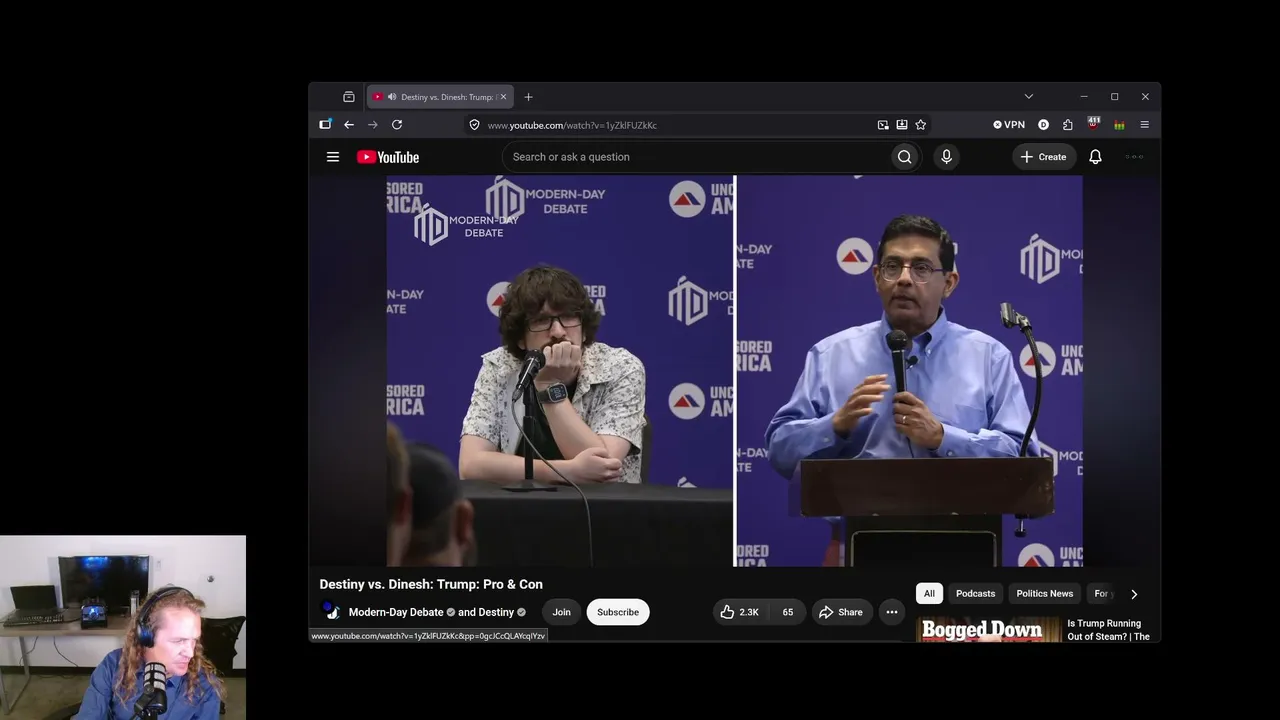Click the video player to pause
The width and height of the screenshot is (1280, 720).
coord(734,371)
